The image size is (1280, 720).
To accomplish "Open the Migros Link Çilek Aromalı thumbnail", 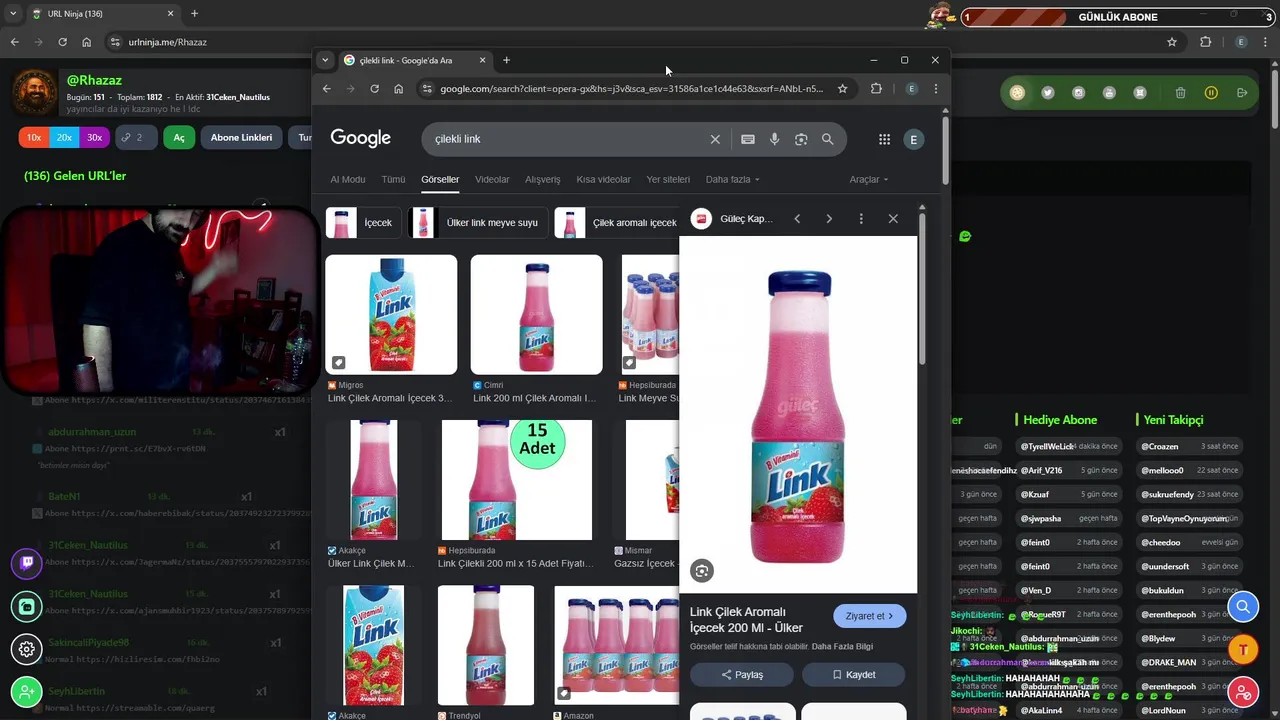I will [391, 315].
